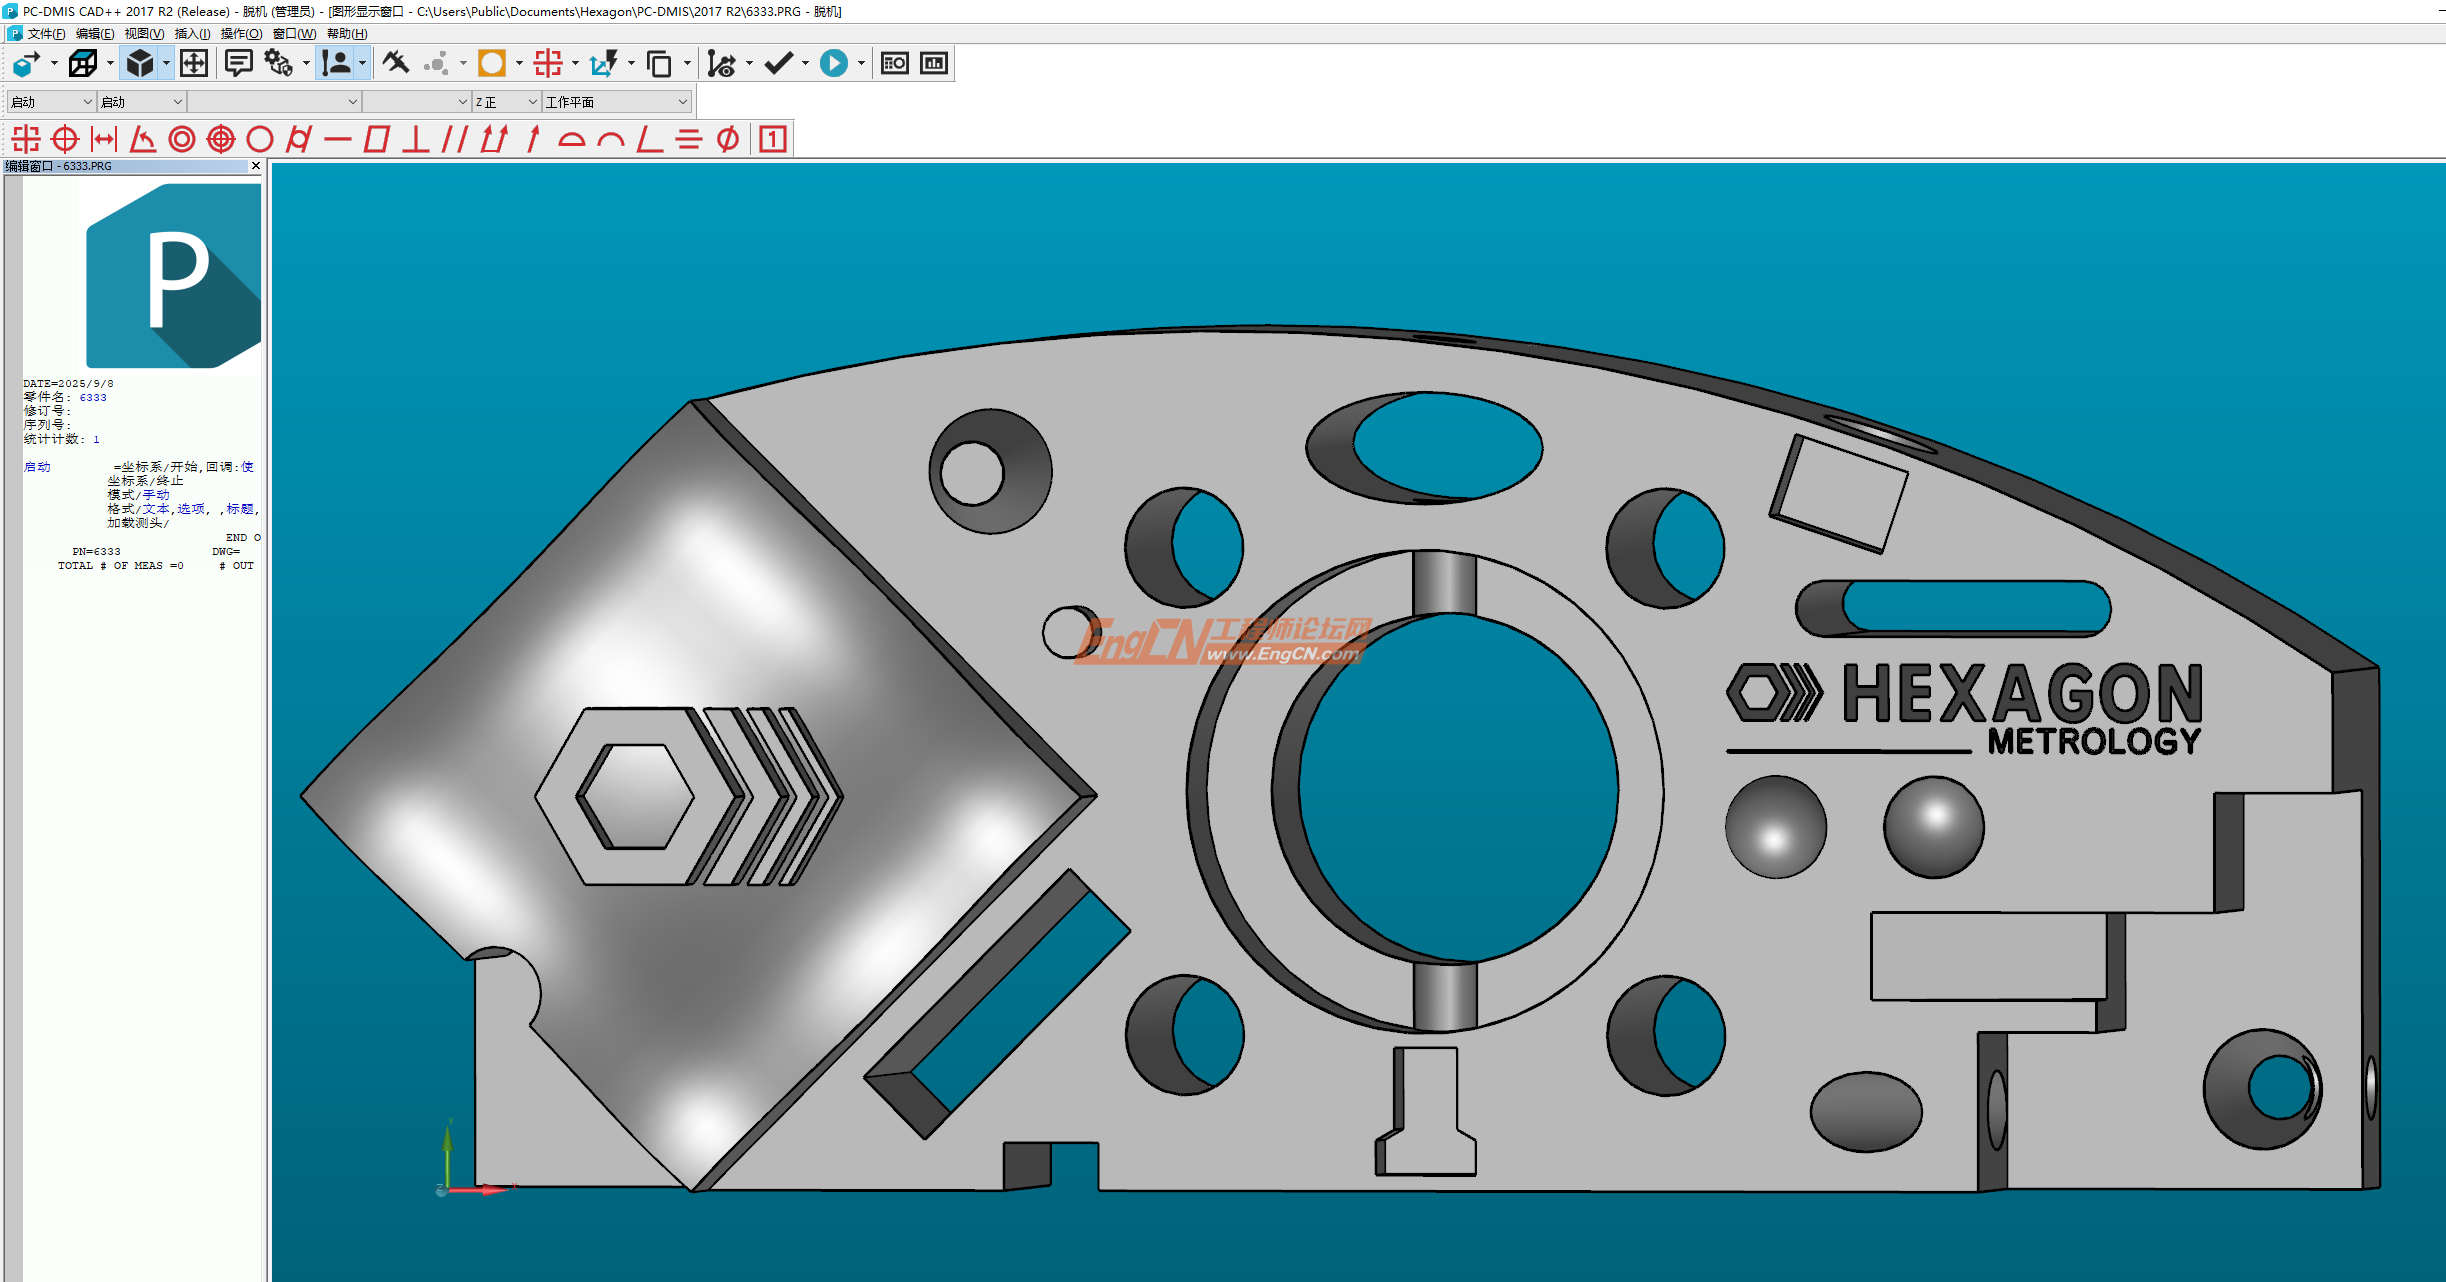This screenshot has height=1282, width=2446.
Task: Select the perpendicularity dimension icon
Action: pos(416,139)
